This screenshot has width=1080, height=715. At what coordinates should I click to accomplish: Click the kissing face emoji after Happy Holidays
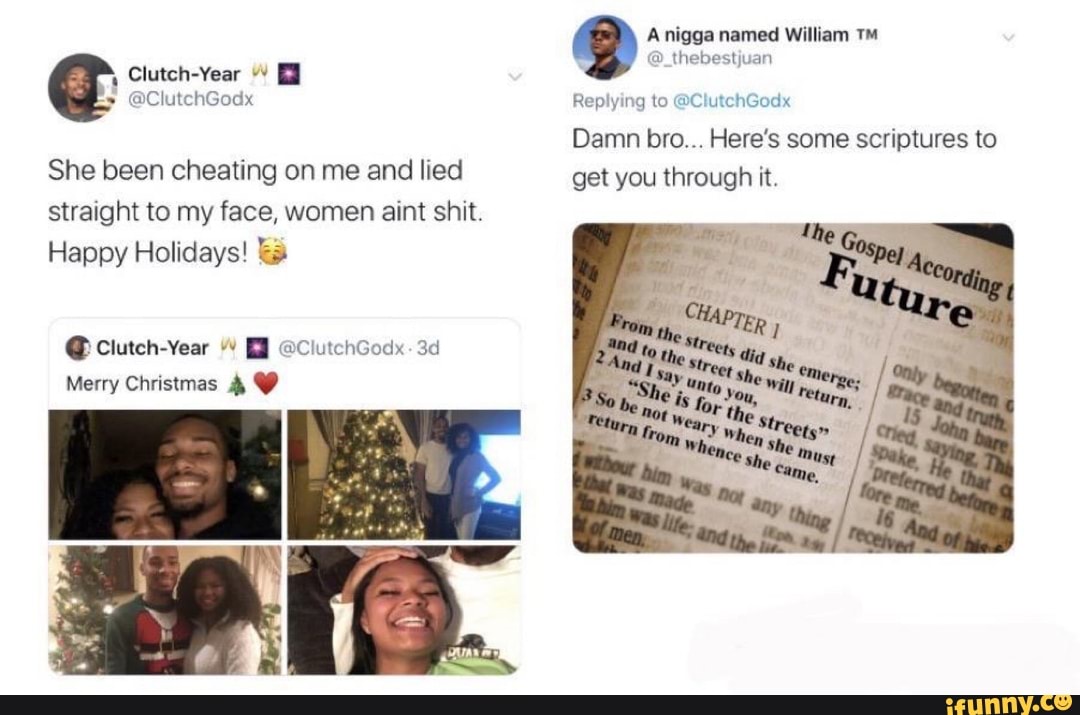pyautogui.click(x=272, y=251)
